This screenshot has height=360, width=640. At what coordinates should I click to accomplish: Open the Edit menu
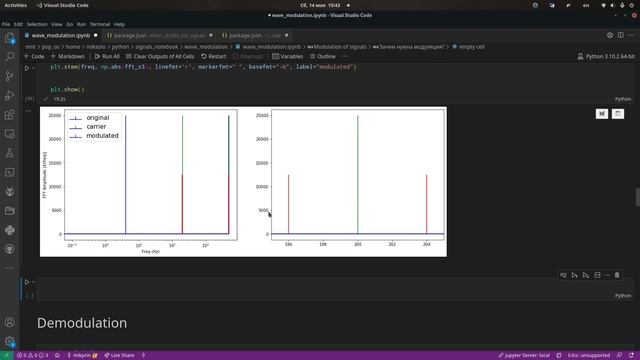click(18, 24)
